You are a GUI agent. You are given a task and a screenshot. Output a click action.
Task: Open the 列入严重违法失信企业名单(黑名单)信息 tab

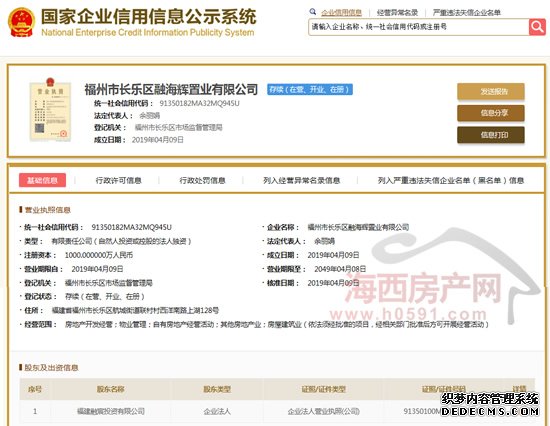click(x=451, y=180)
